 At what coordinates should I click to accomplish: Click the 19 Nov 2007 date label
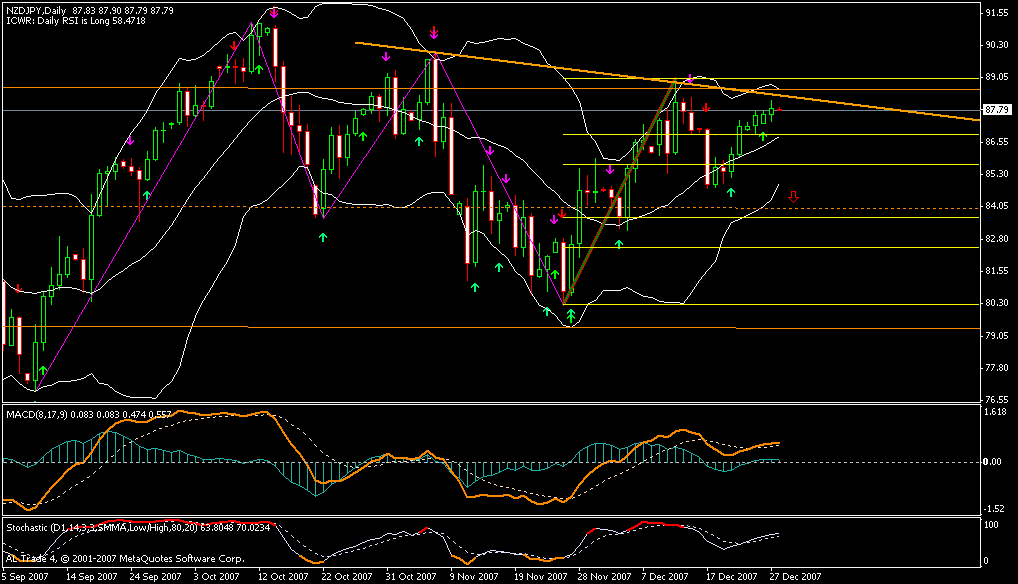tap(540, 576)
